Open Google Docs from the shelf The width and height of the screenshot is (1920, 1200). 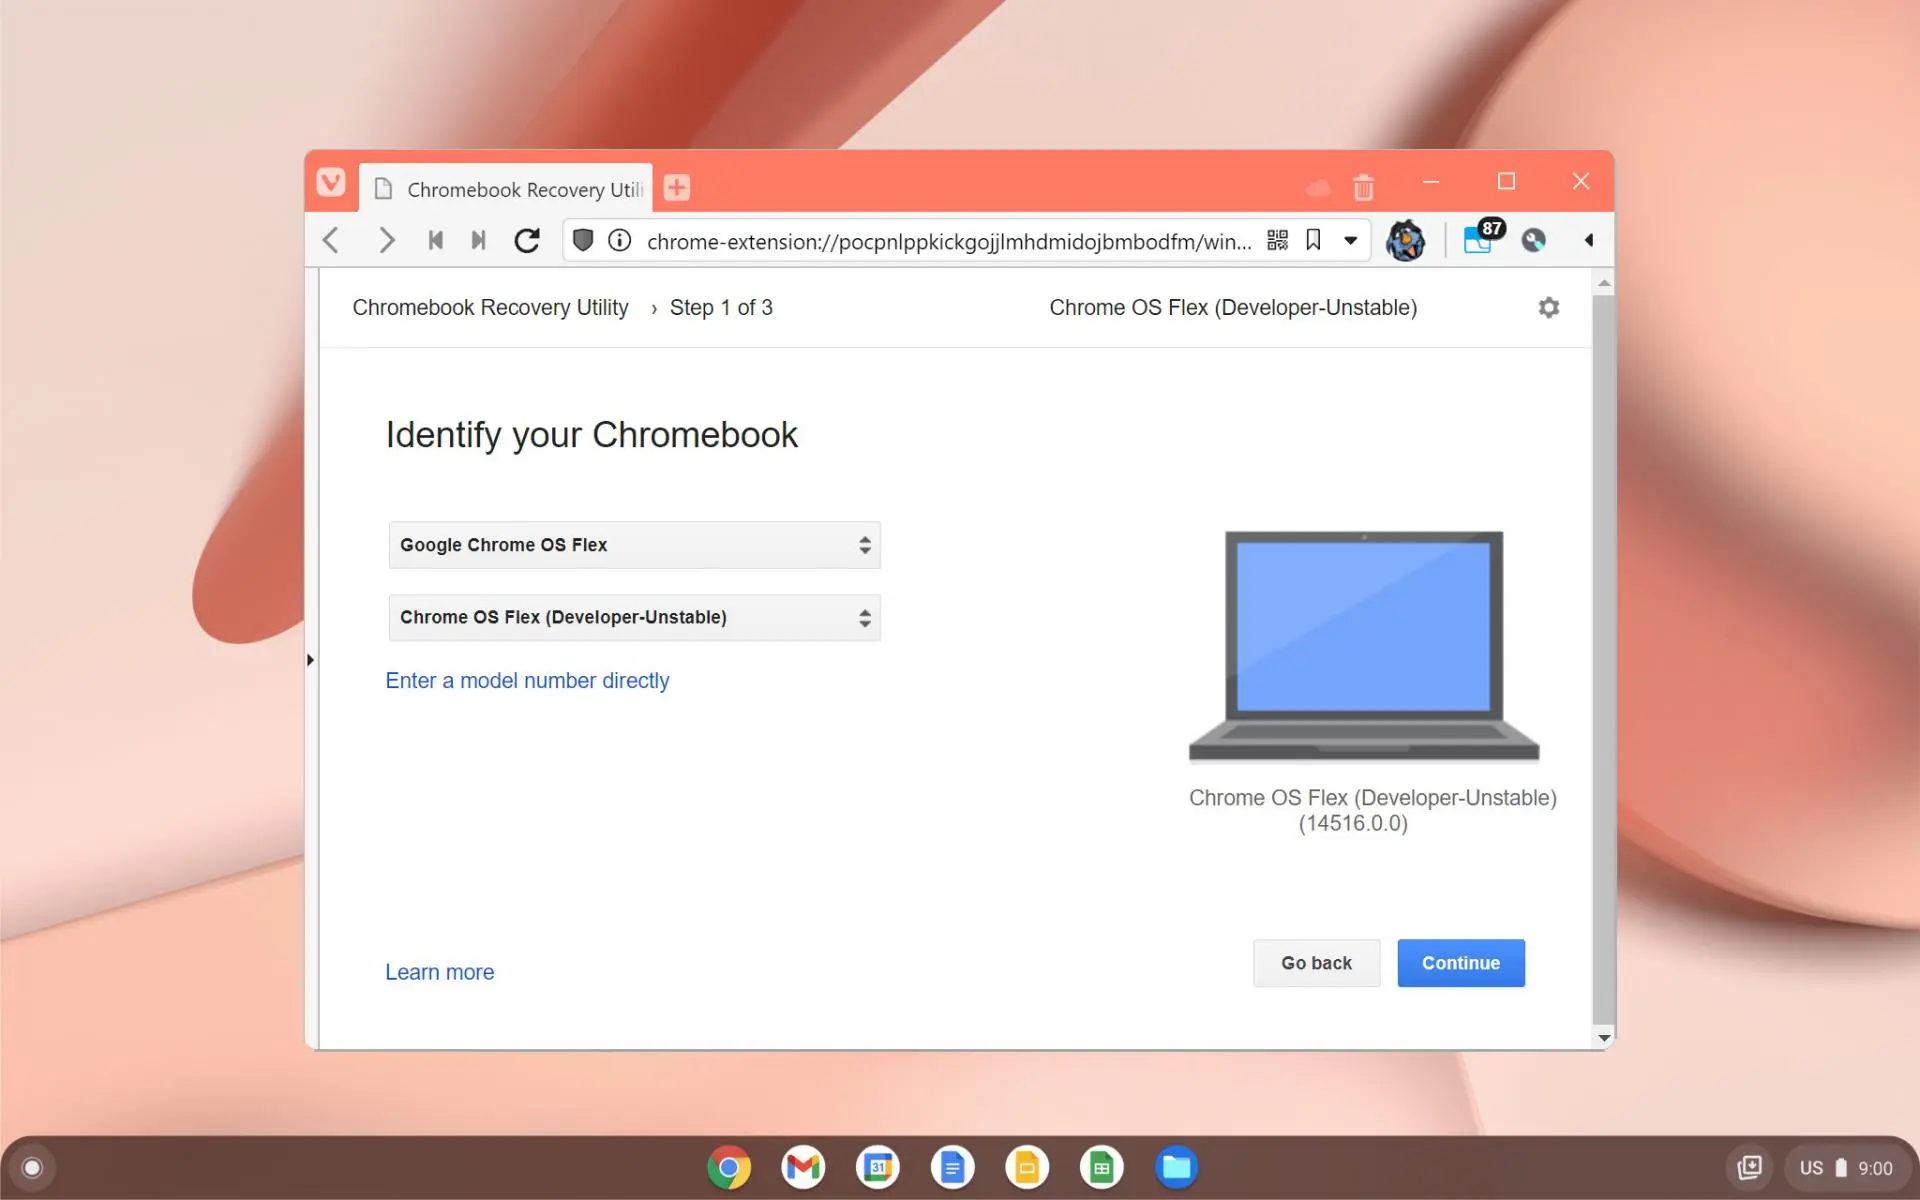[x=952, y=1167]
